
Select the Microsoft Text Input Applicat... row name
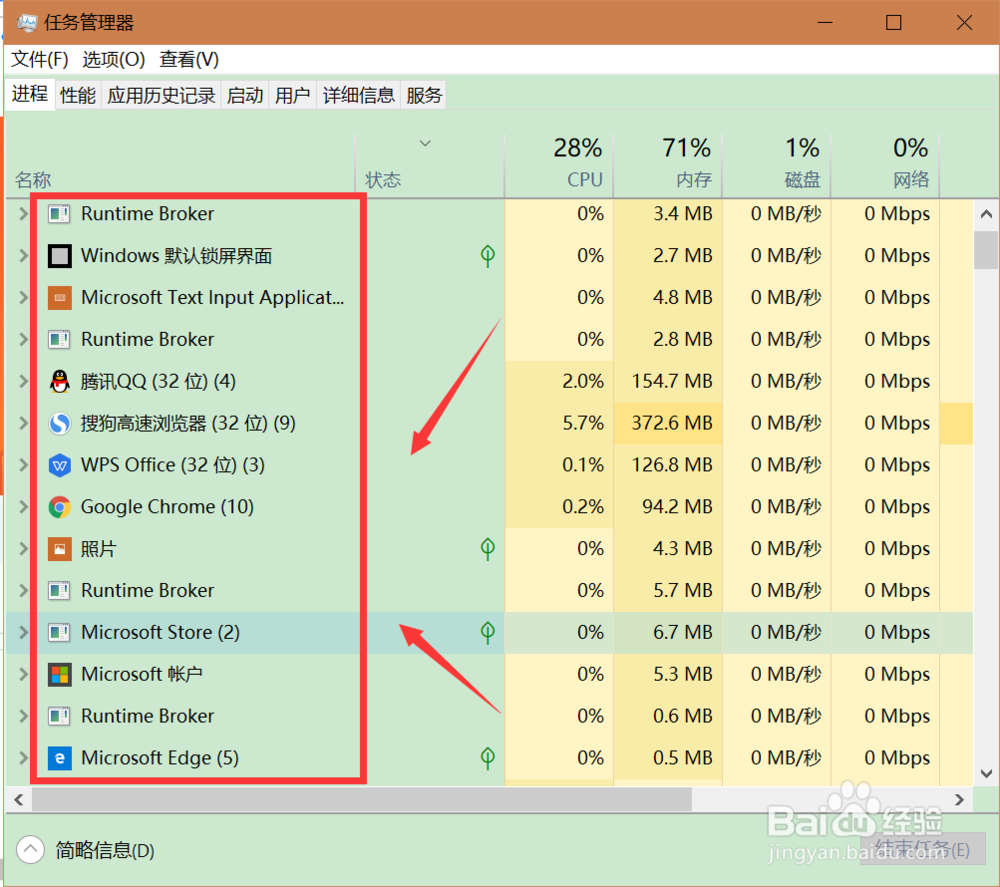pos(212,298)
